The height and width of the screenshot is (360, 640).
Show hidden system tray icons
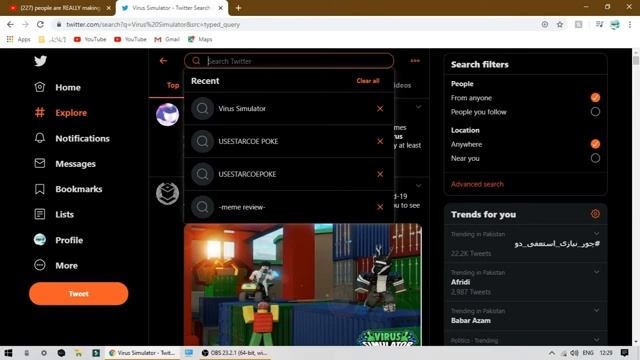(x=552, y=353)
